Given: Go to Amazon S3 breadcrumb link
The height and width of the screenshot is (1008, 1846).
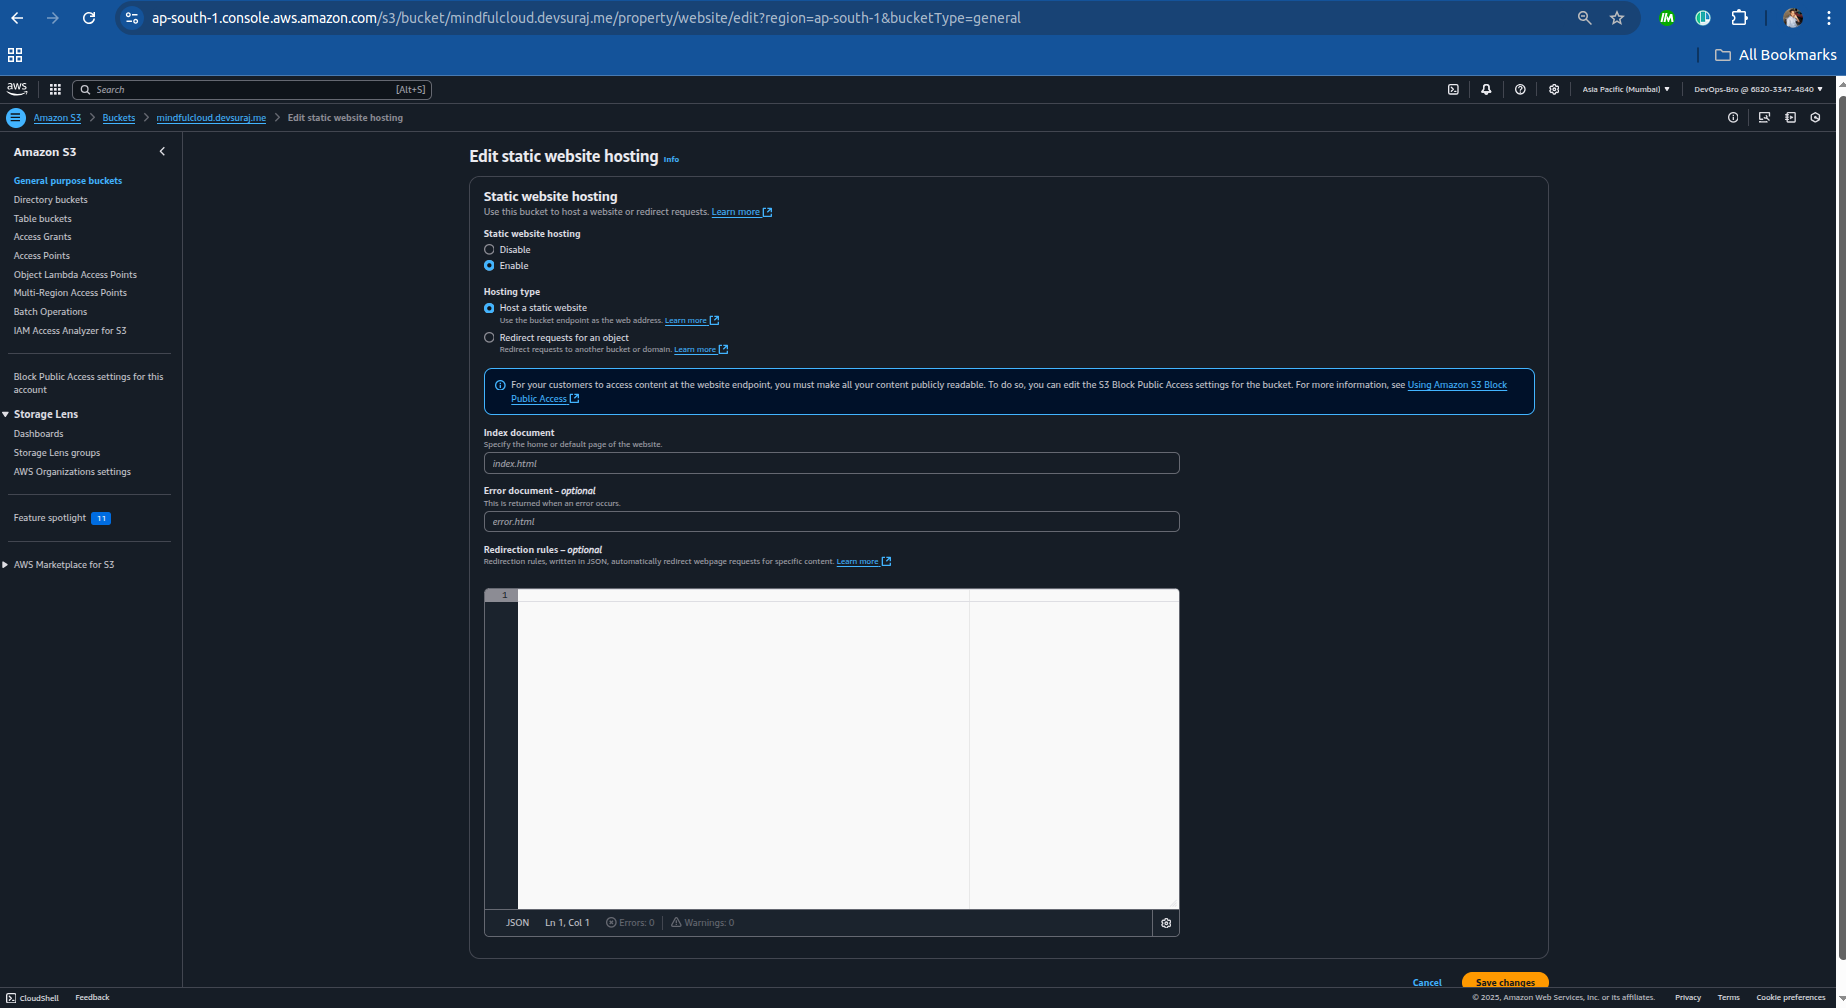Looking at the screenshot, I should coord(58,118).
